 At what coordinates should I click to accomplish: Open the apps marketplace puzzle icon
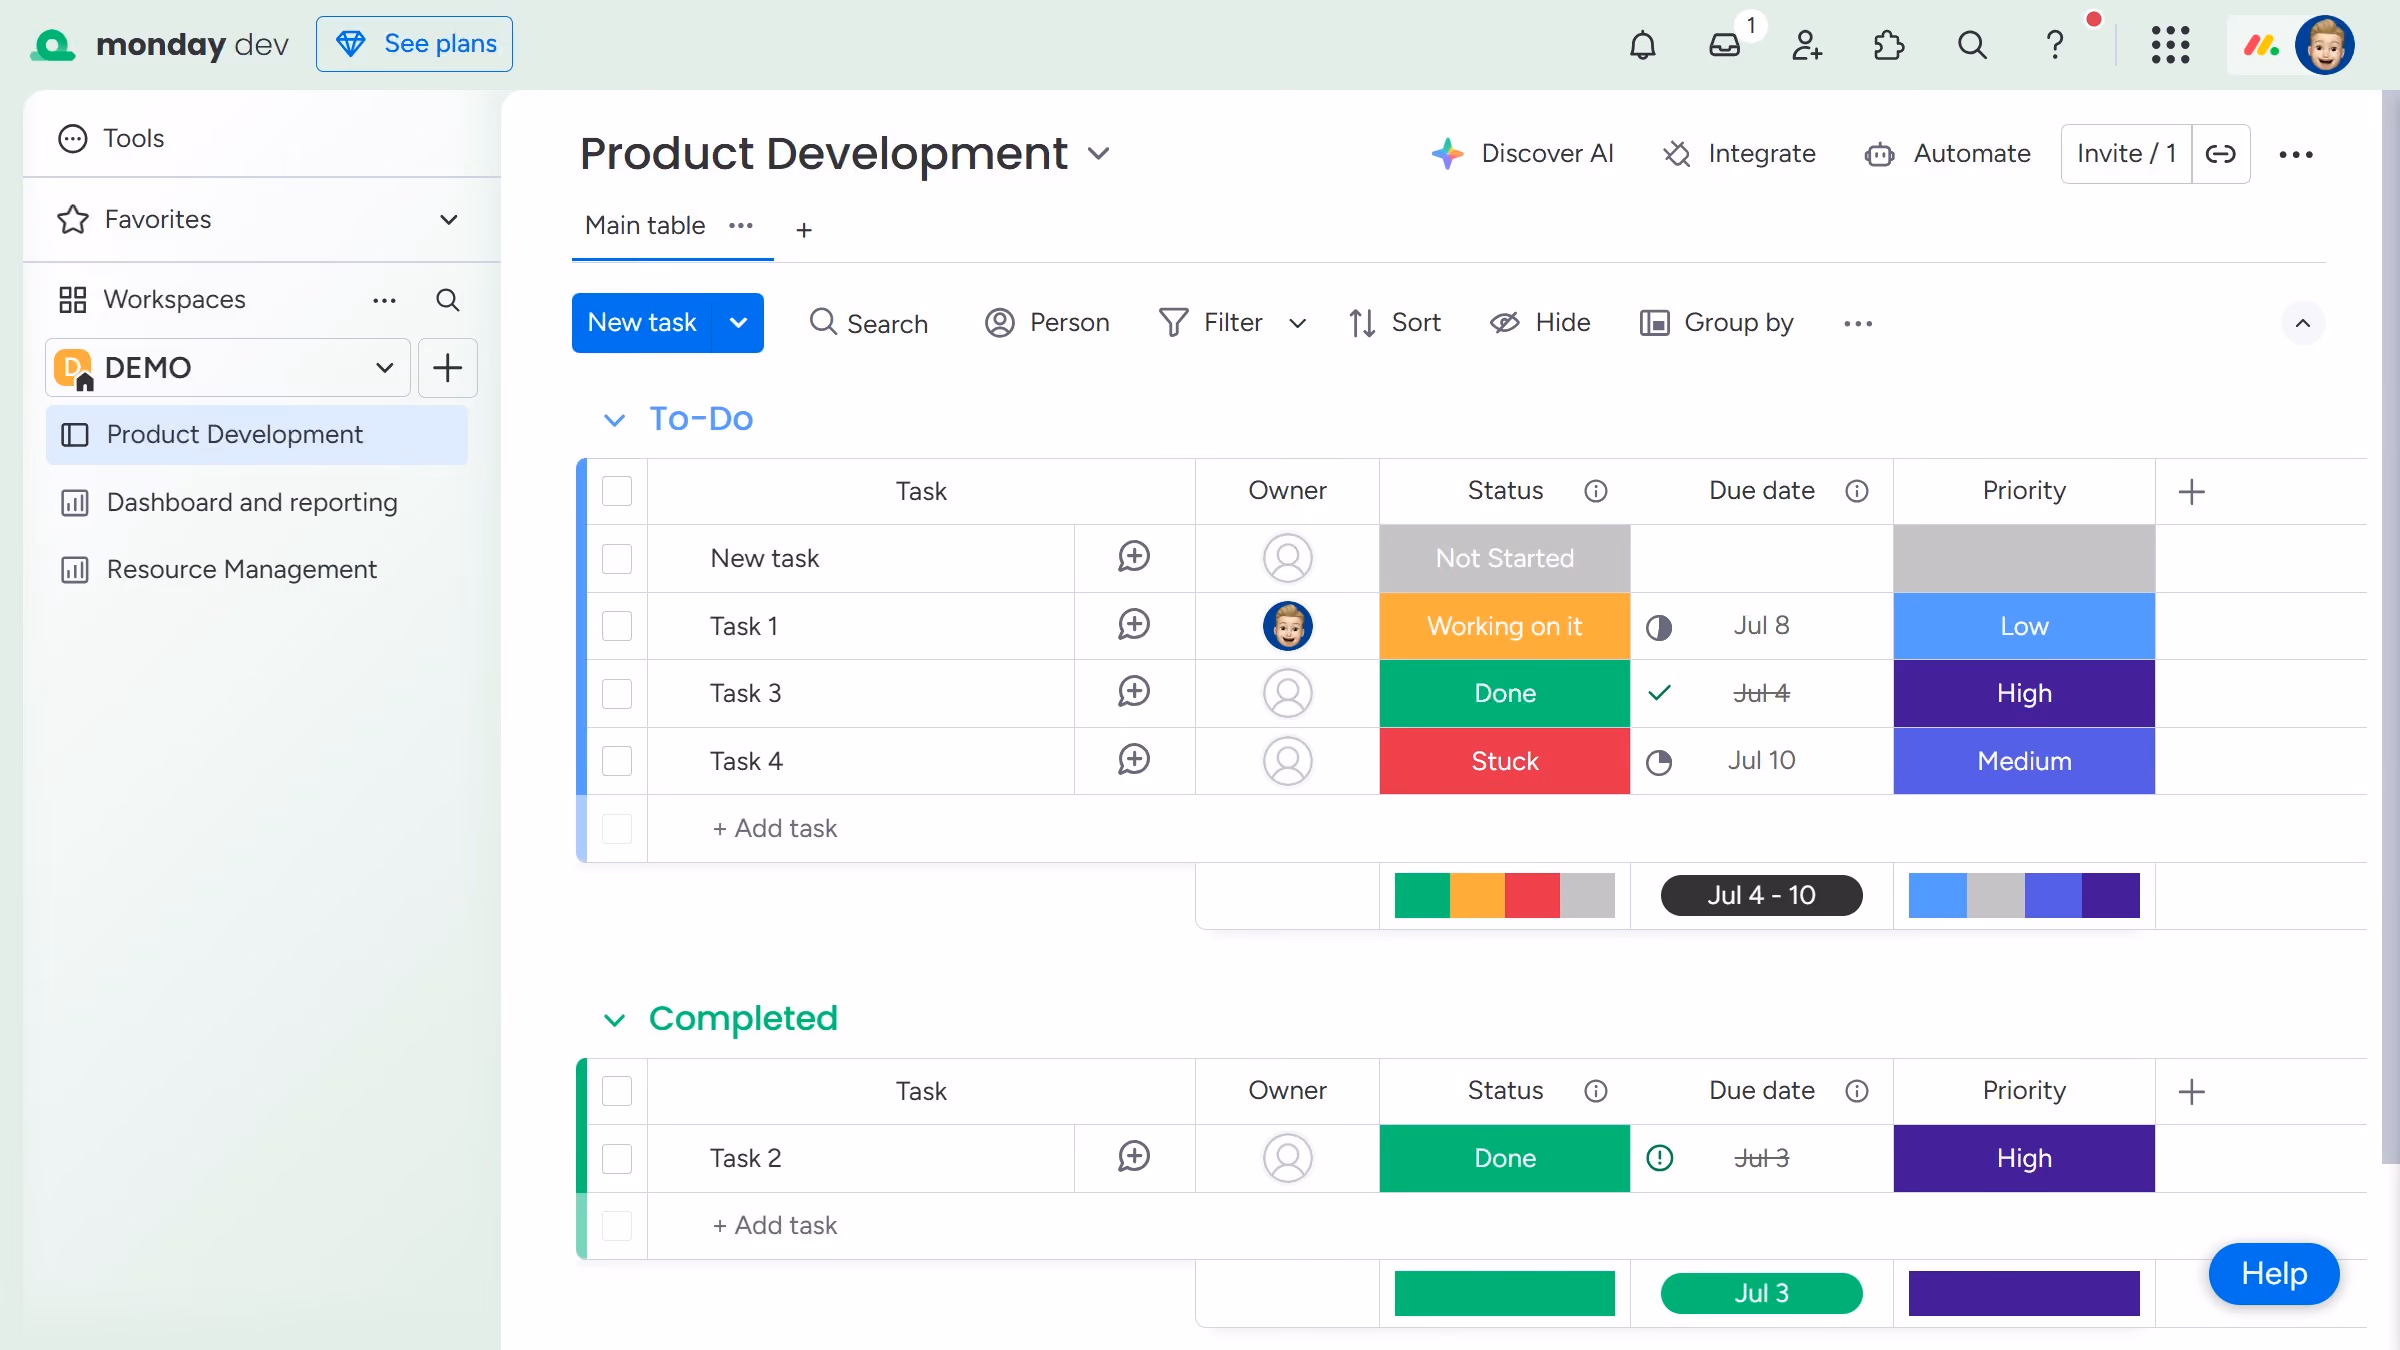[x=1889, y=45]
